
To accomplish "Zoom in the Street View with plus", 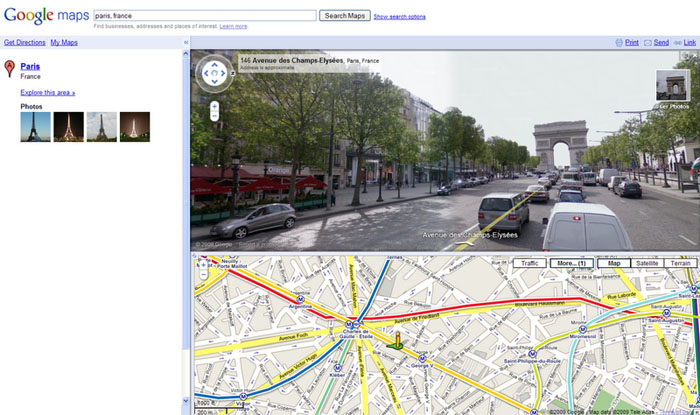I will coord(214,106).
